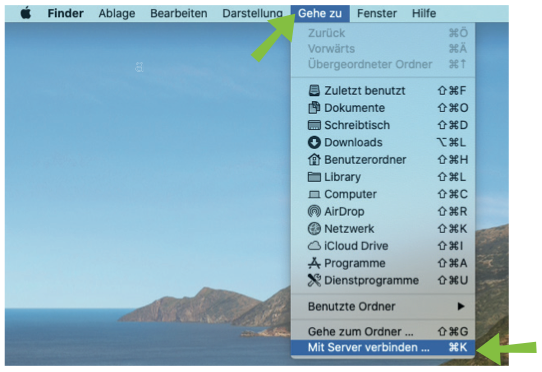Click the iCloud Drive cloud icon
Viewport: 542px width, 372px height.
[x=314, y=246]
